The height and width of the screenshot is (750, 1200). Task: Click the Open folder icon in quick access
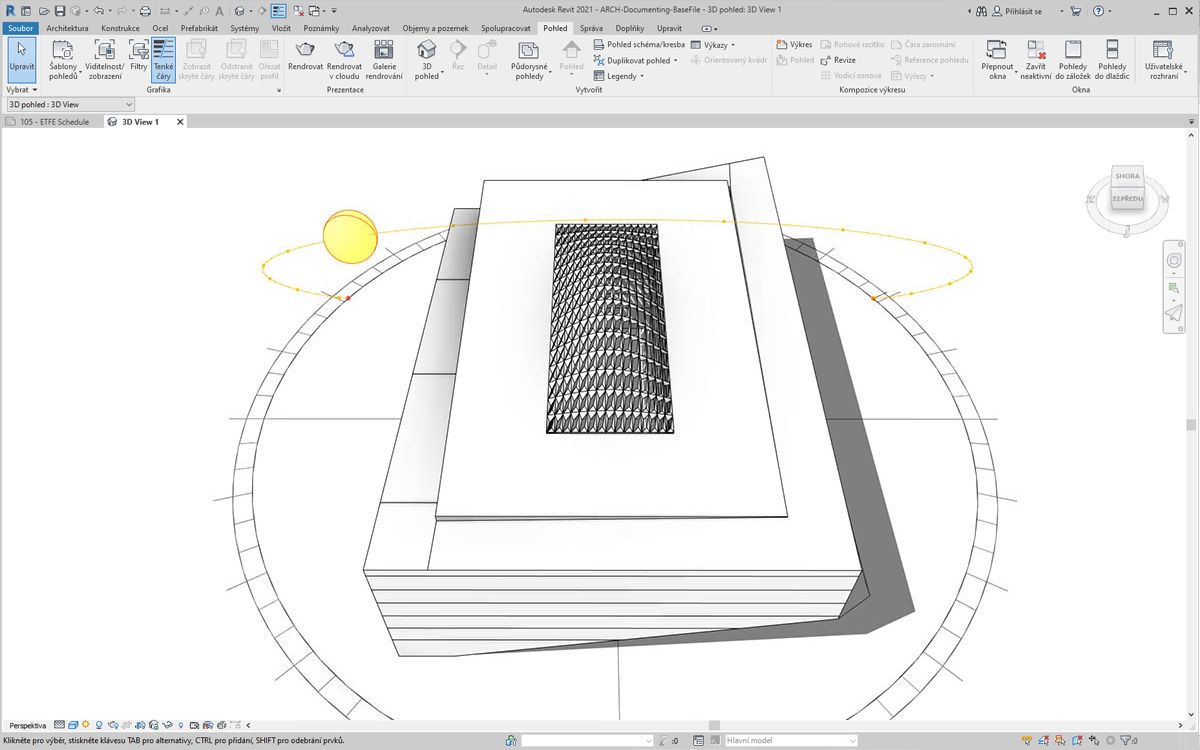click(45, 10)
